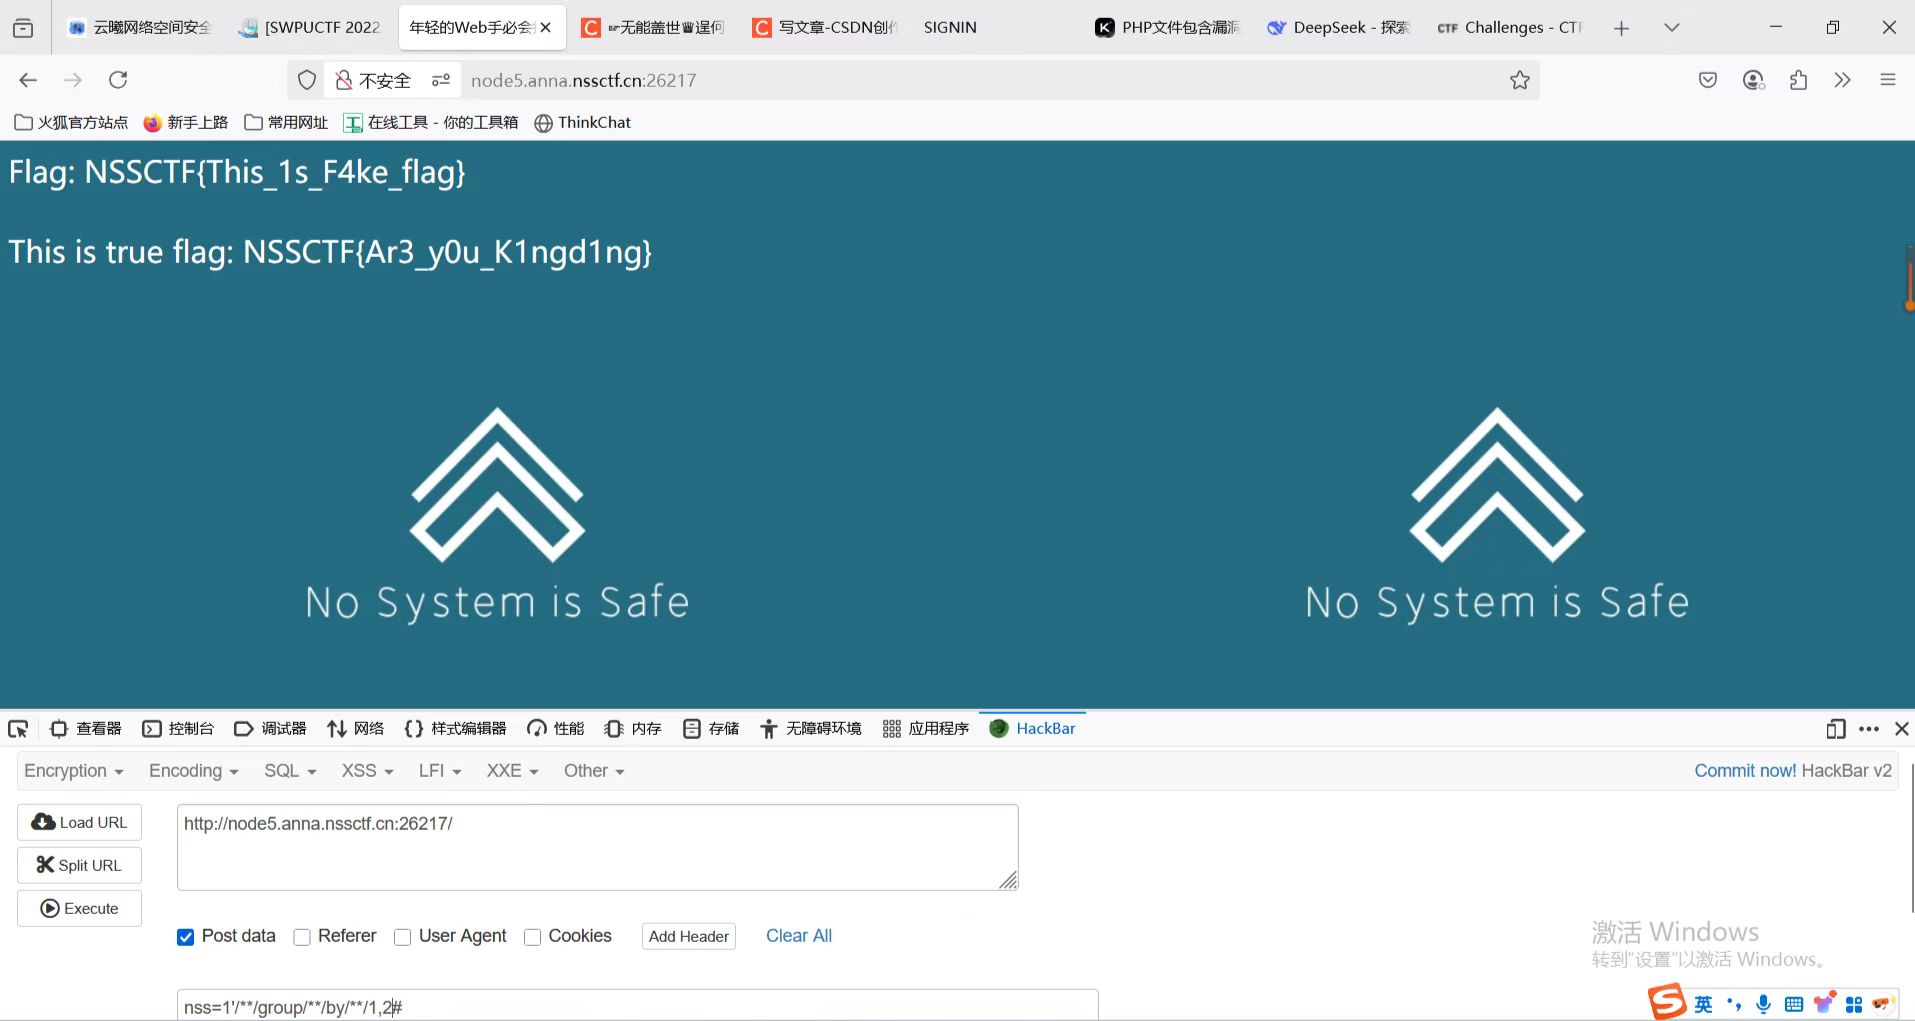1915x1021 pixels.
Task: Close the 年轻的Web手必会 tab
Action: pos(546,28)
